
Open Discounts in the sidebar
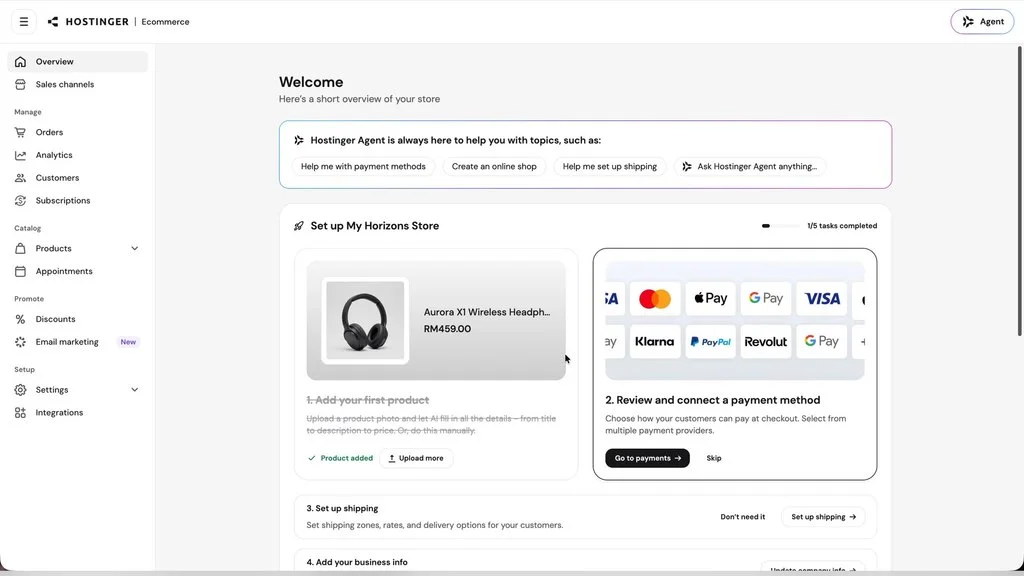78,319
